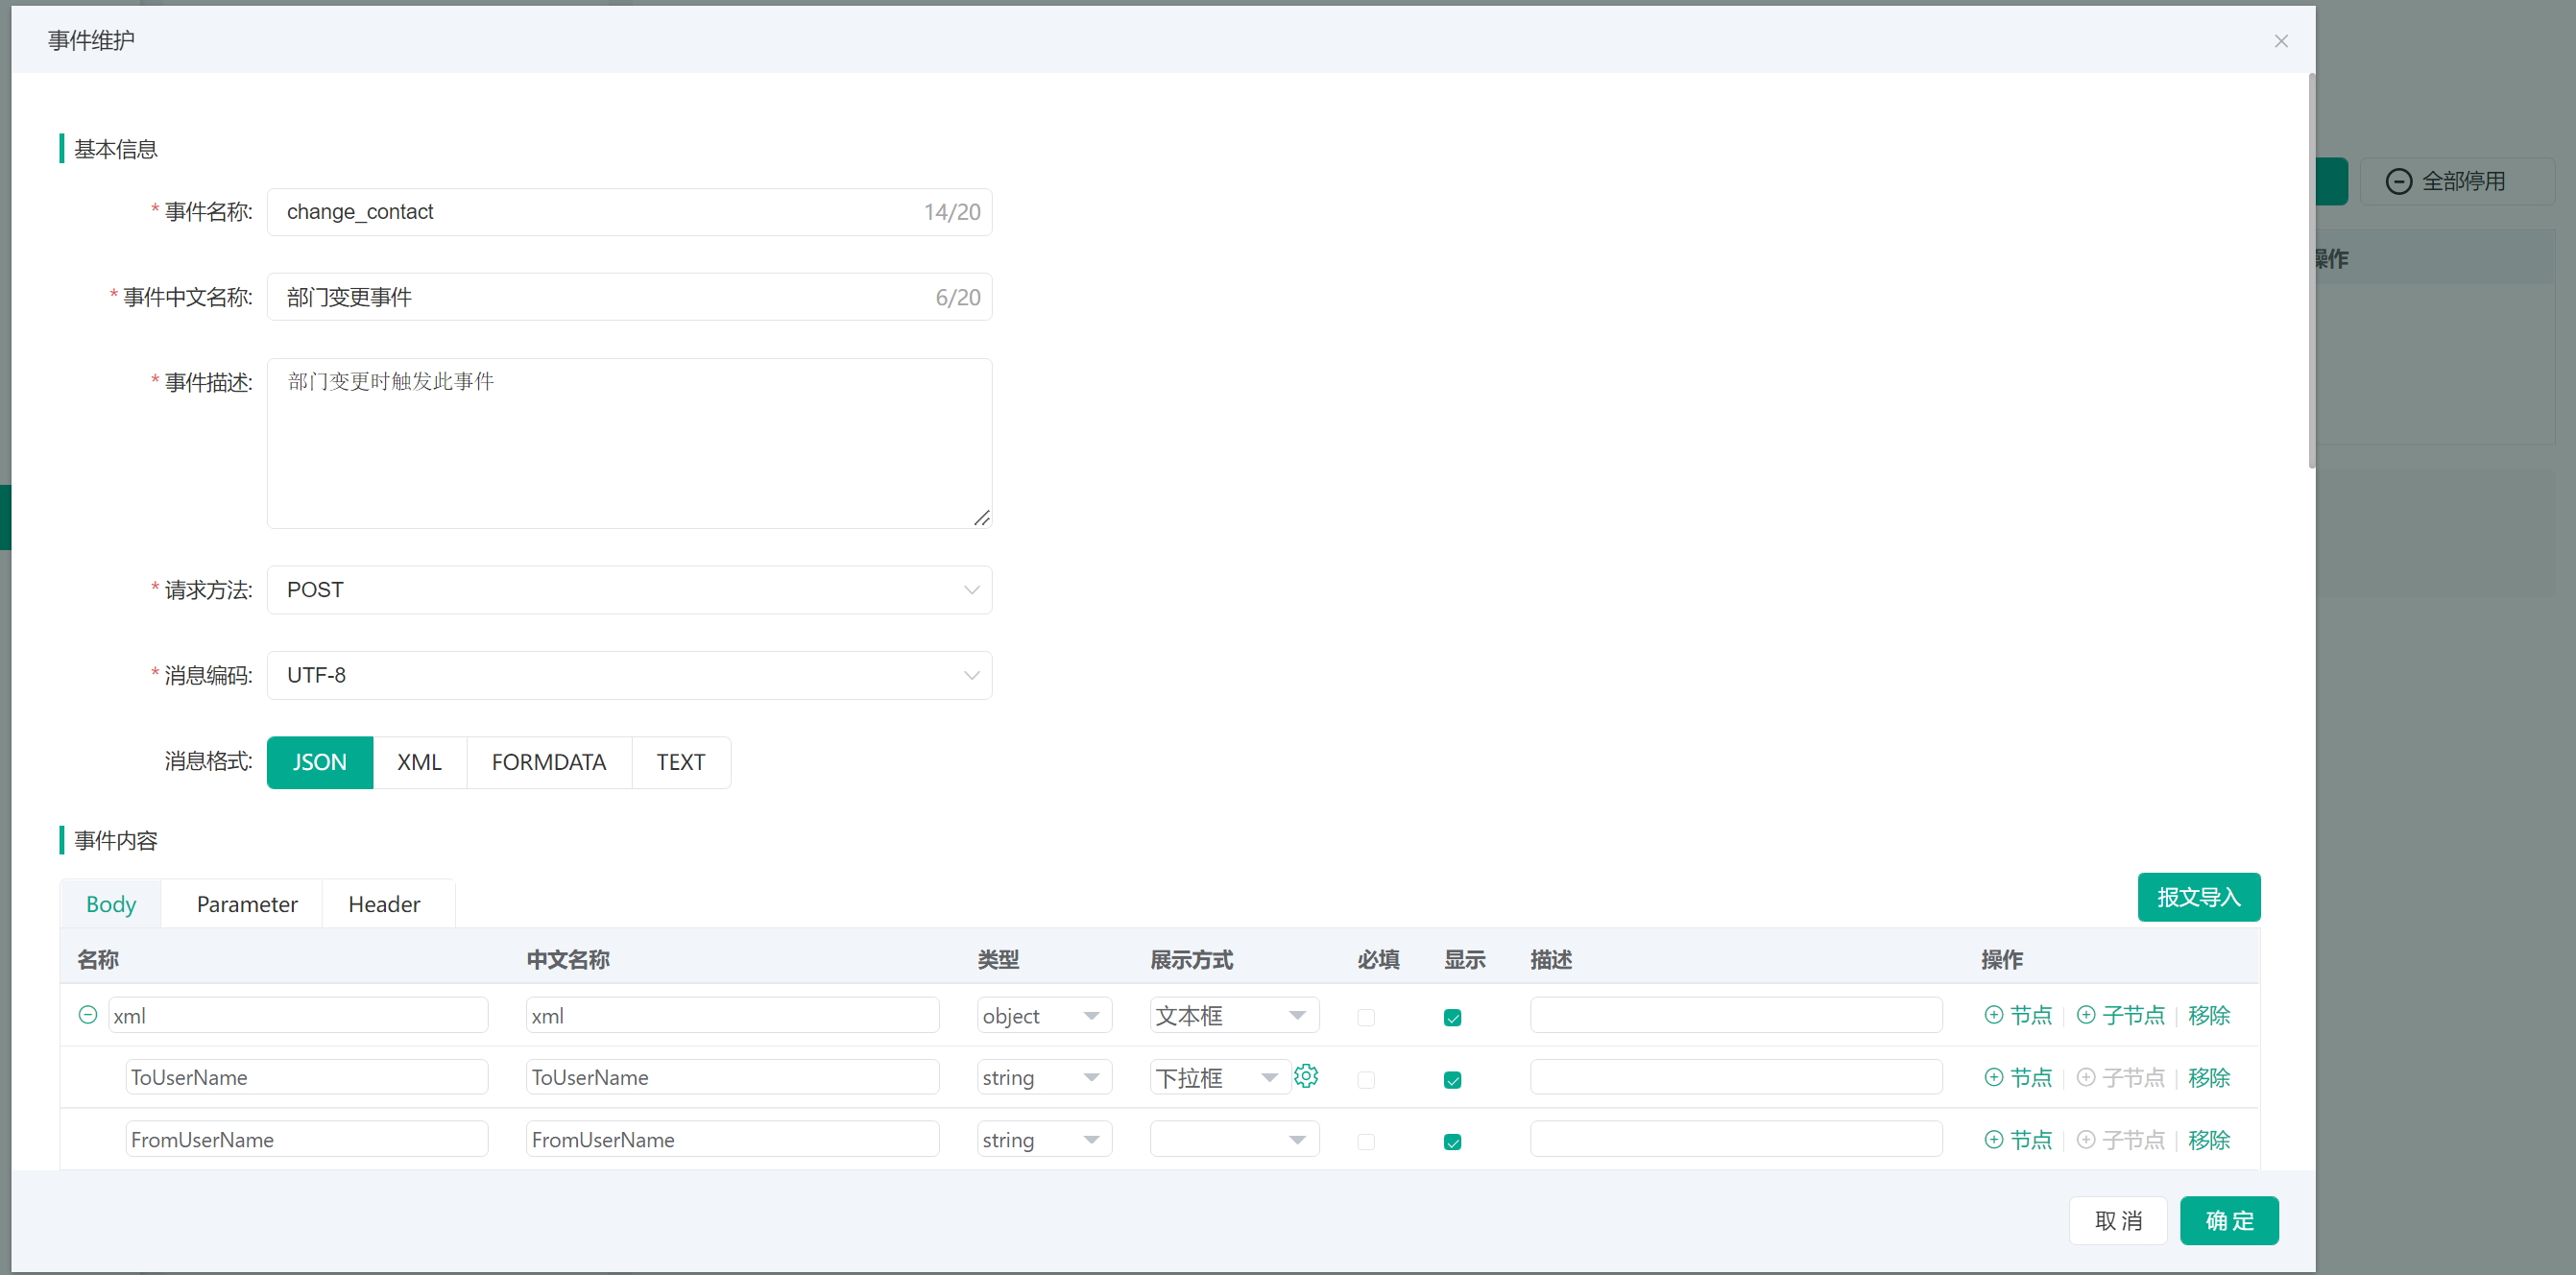This screenshot has height=1275, width=2576.
Task: Remove the FromUserName row
Action: pyautogui.click(x=2209, y=1139)
